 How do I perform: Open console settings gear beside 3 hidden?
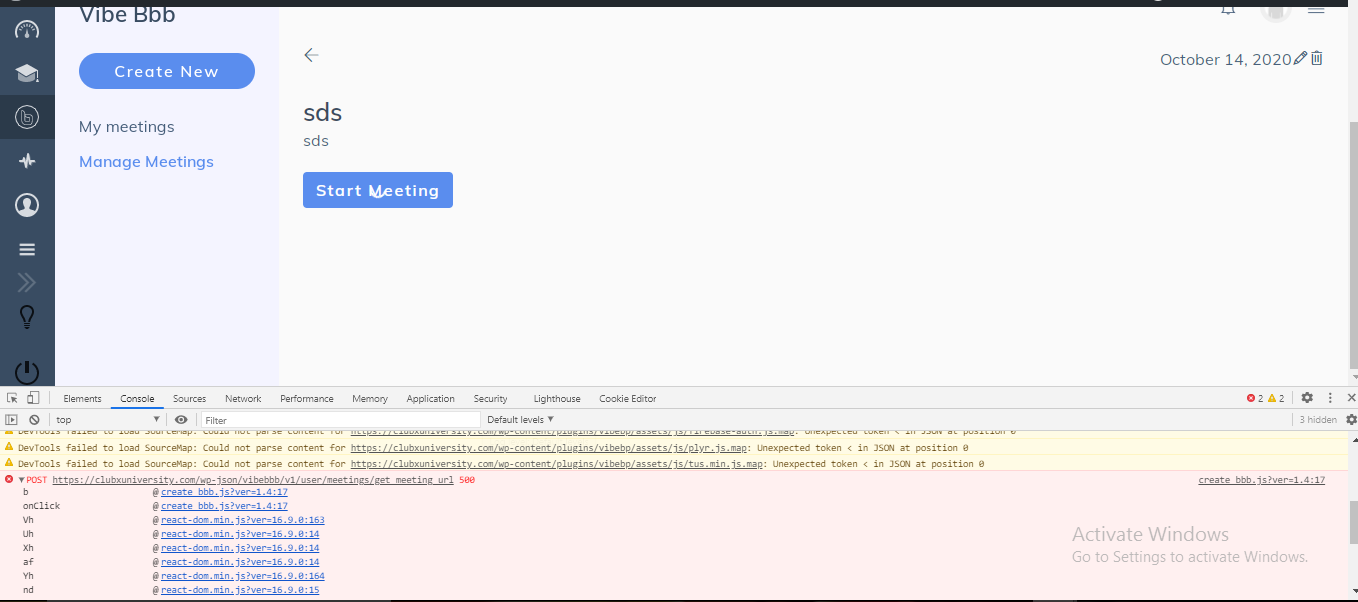(x=1351, y=420)
